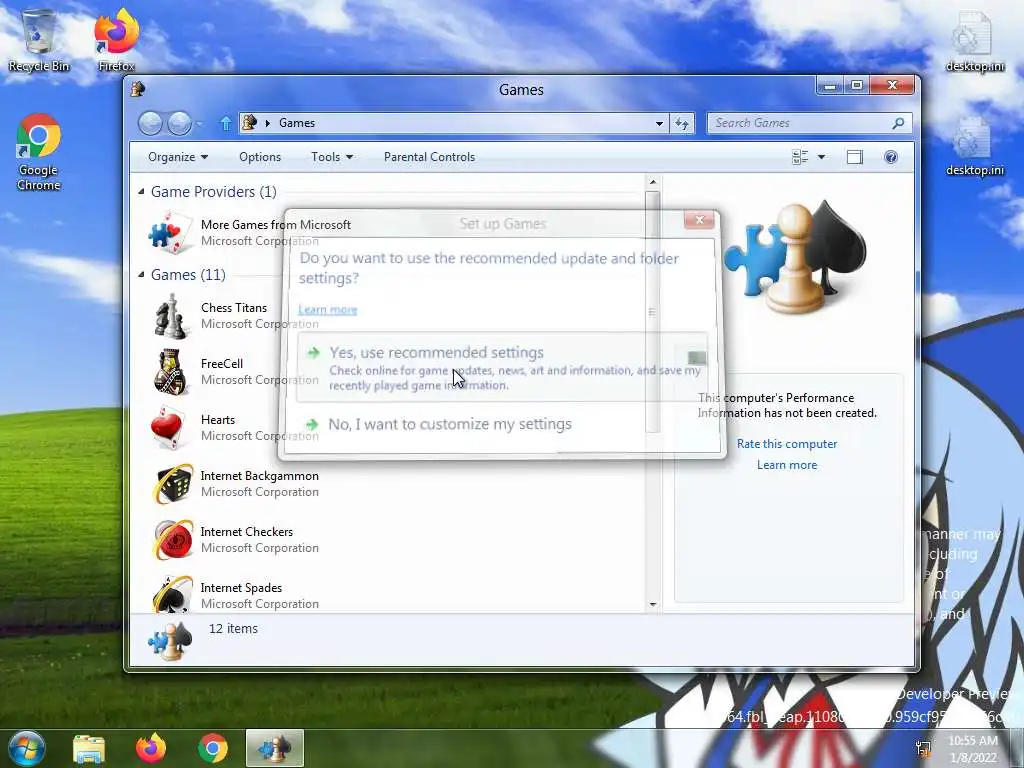Refresh the Games folder address bar
Viewport: 1024px width, 768px height.
tap(682, 123)
